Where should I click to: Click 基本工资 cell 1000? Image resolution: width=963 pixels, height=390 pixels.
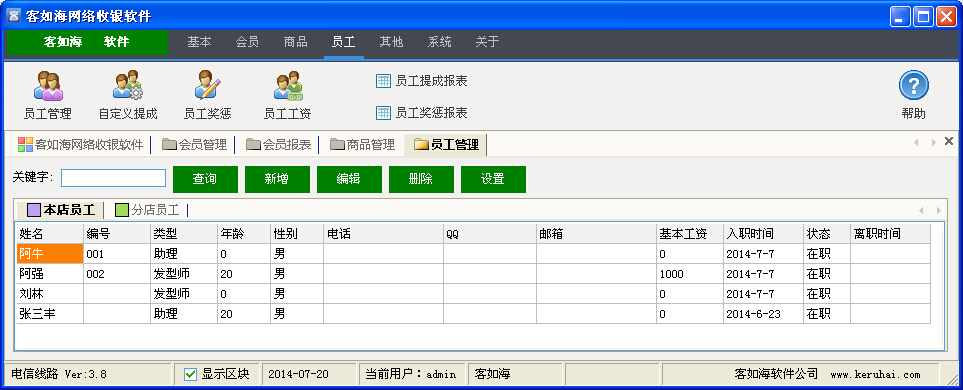click(x=690, y=274)
